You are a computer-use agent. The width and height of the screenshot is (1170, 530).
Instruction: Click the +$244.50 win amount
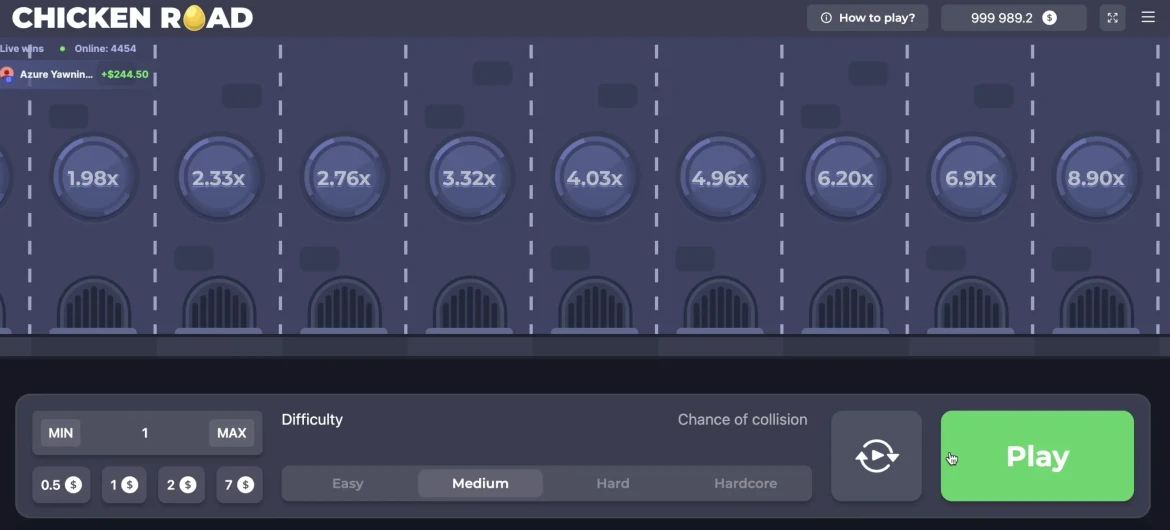(x=125, y=75)
